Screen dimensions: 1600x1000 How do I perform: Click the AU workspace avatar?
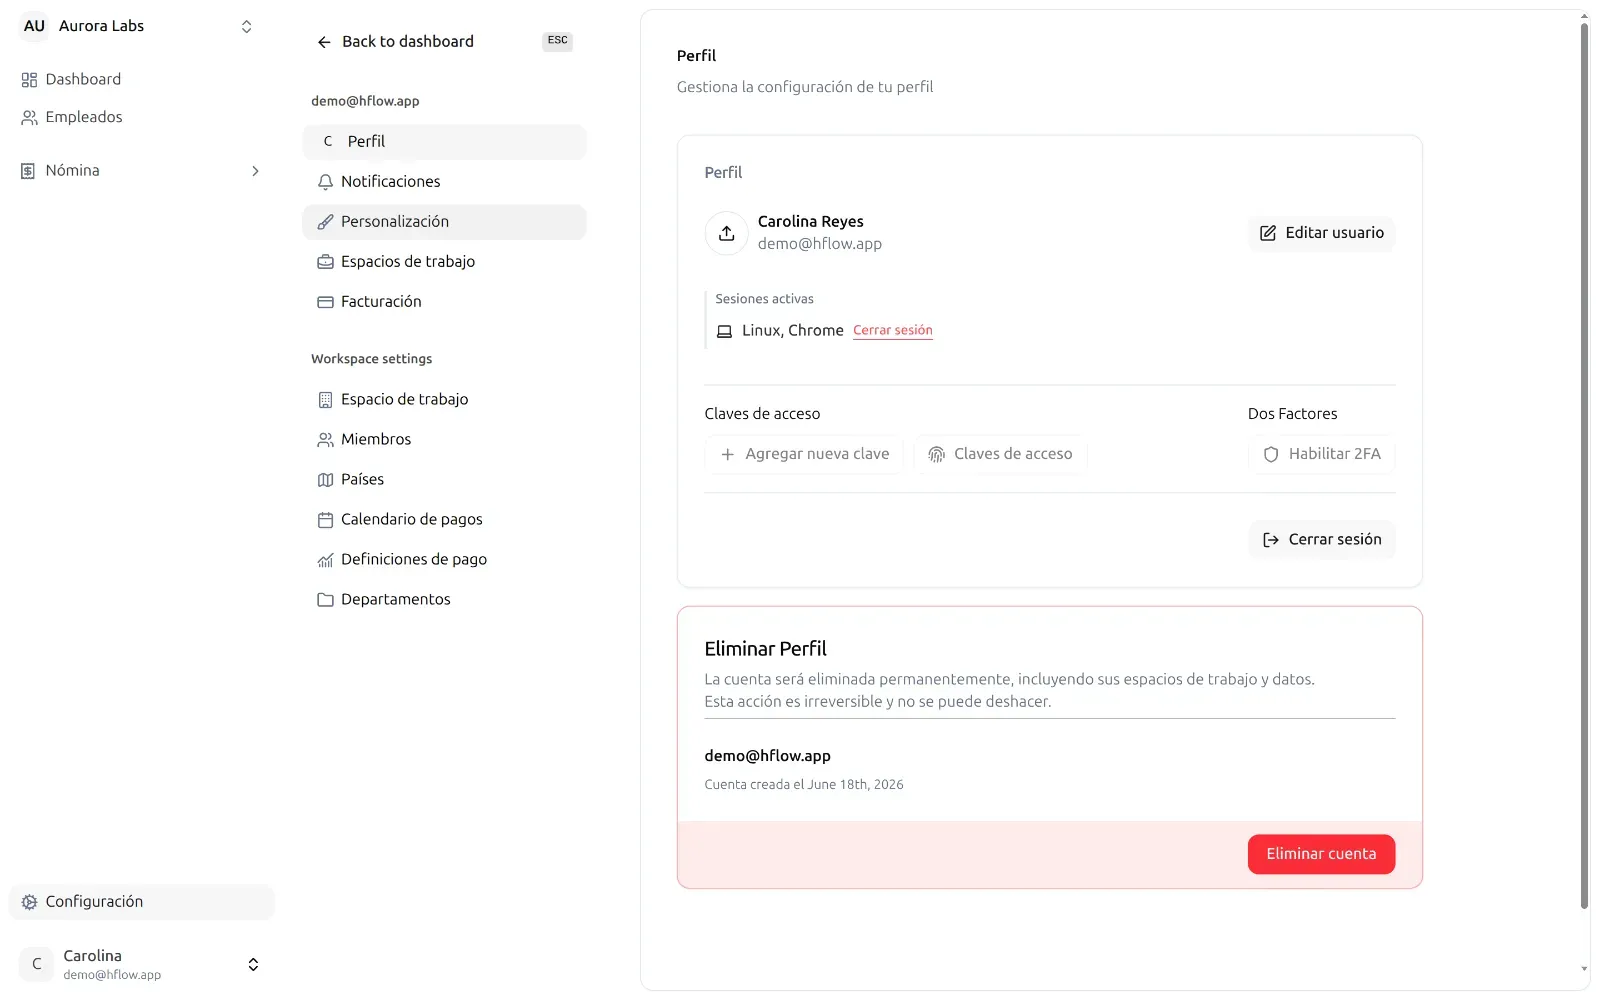tap(34, 27)
